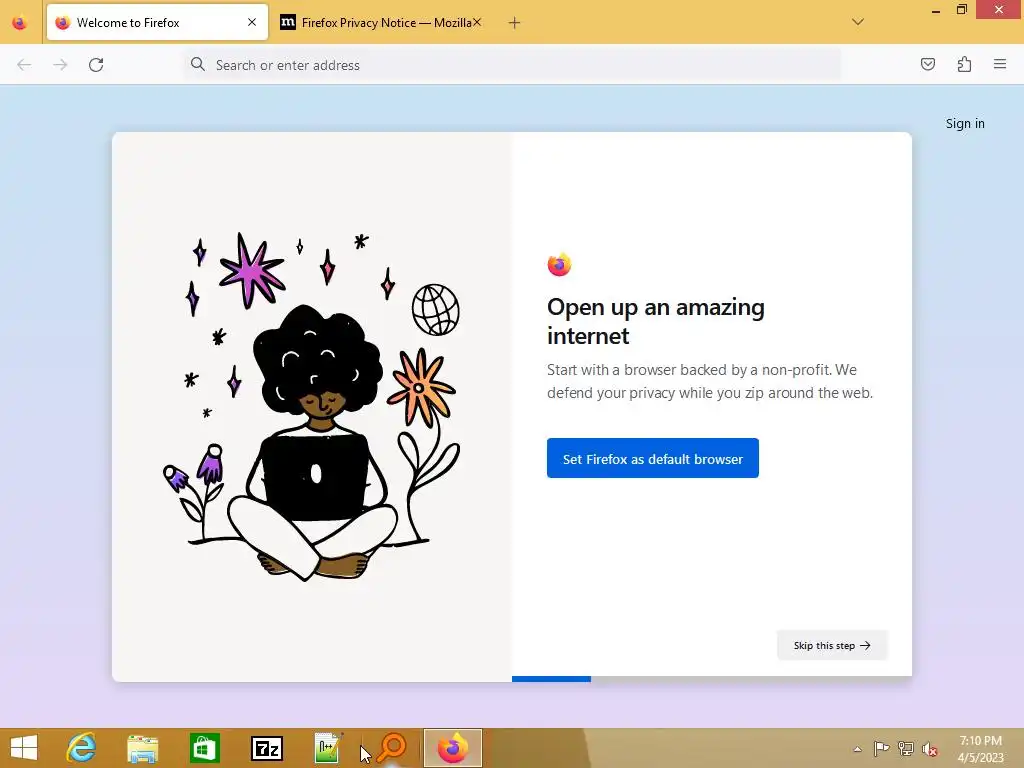Click the Firefox logo above the headline
Screen dimensions: 1024x768
point(559,264)
